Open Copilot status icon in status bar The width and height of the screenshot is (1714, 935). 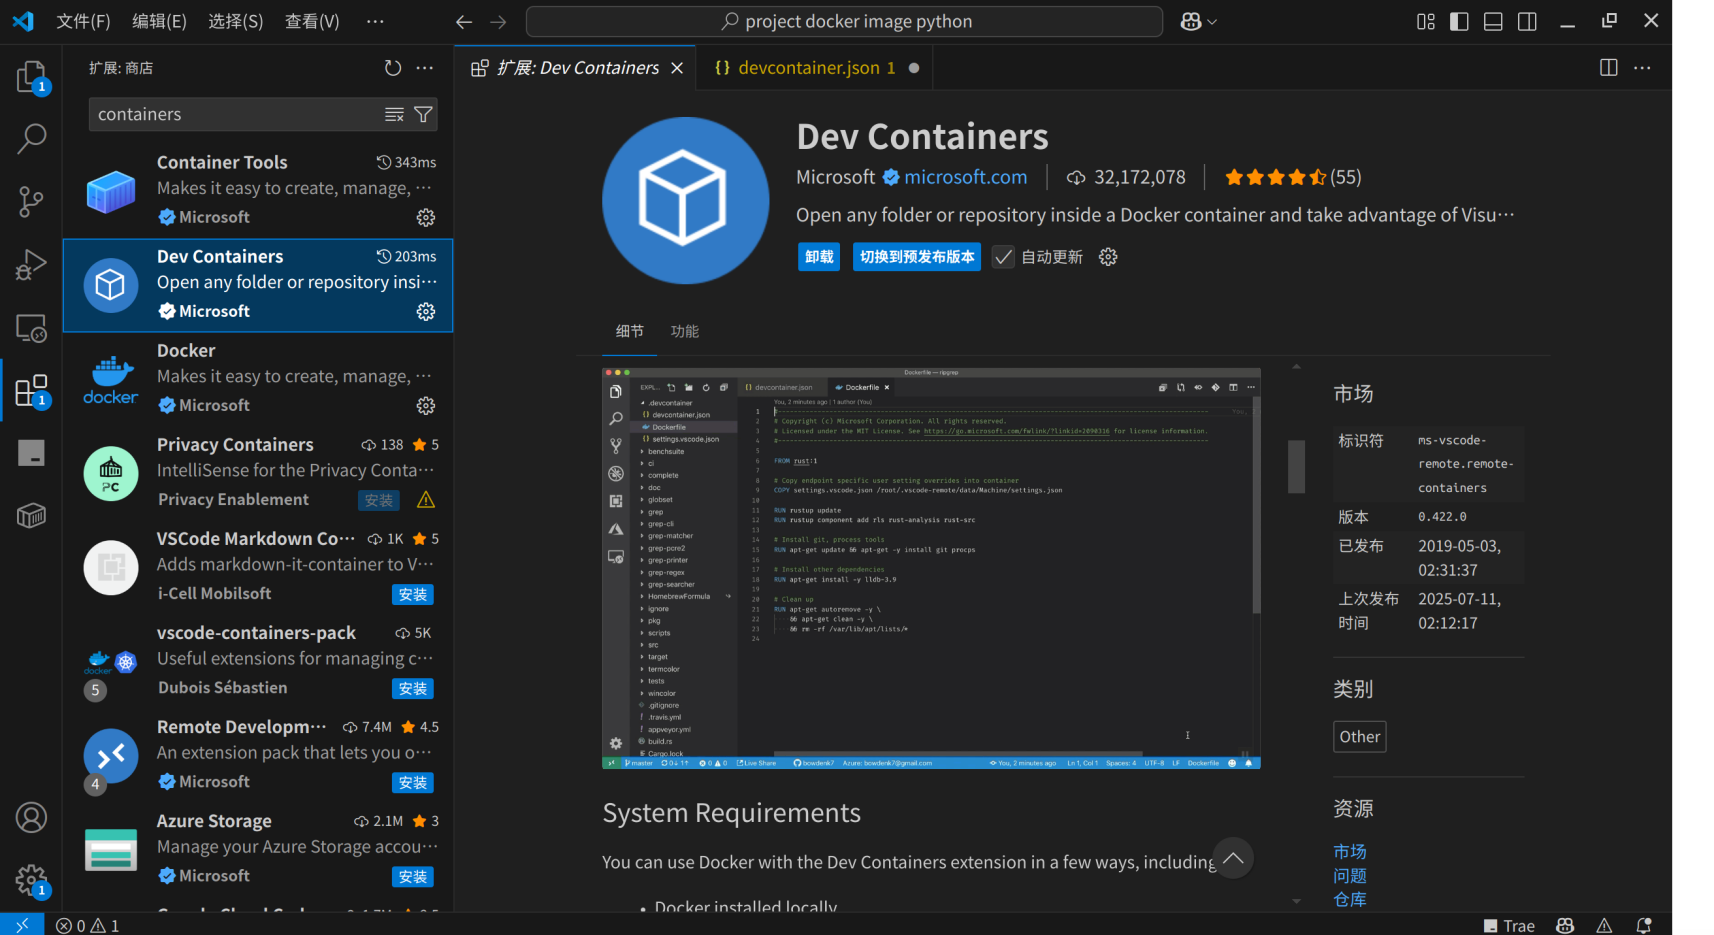[1566, 926]
